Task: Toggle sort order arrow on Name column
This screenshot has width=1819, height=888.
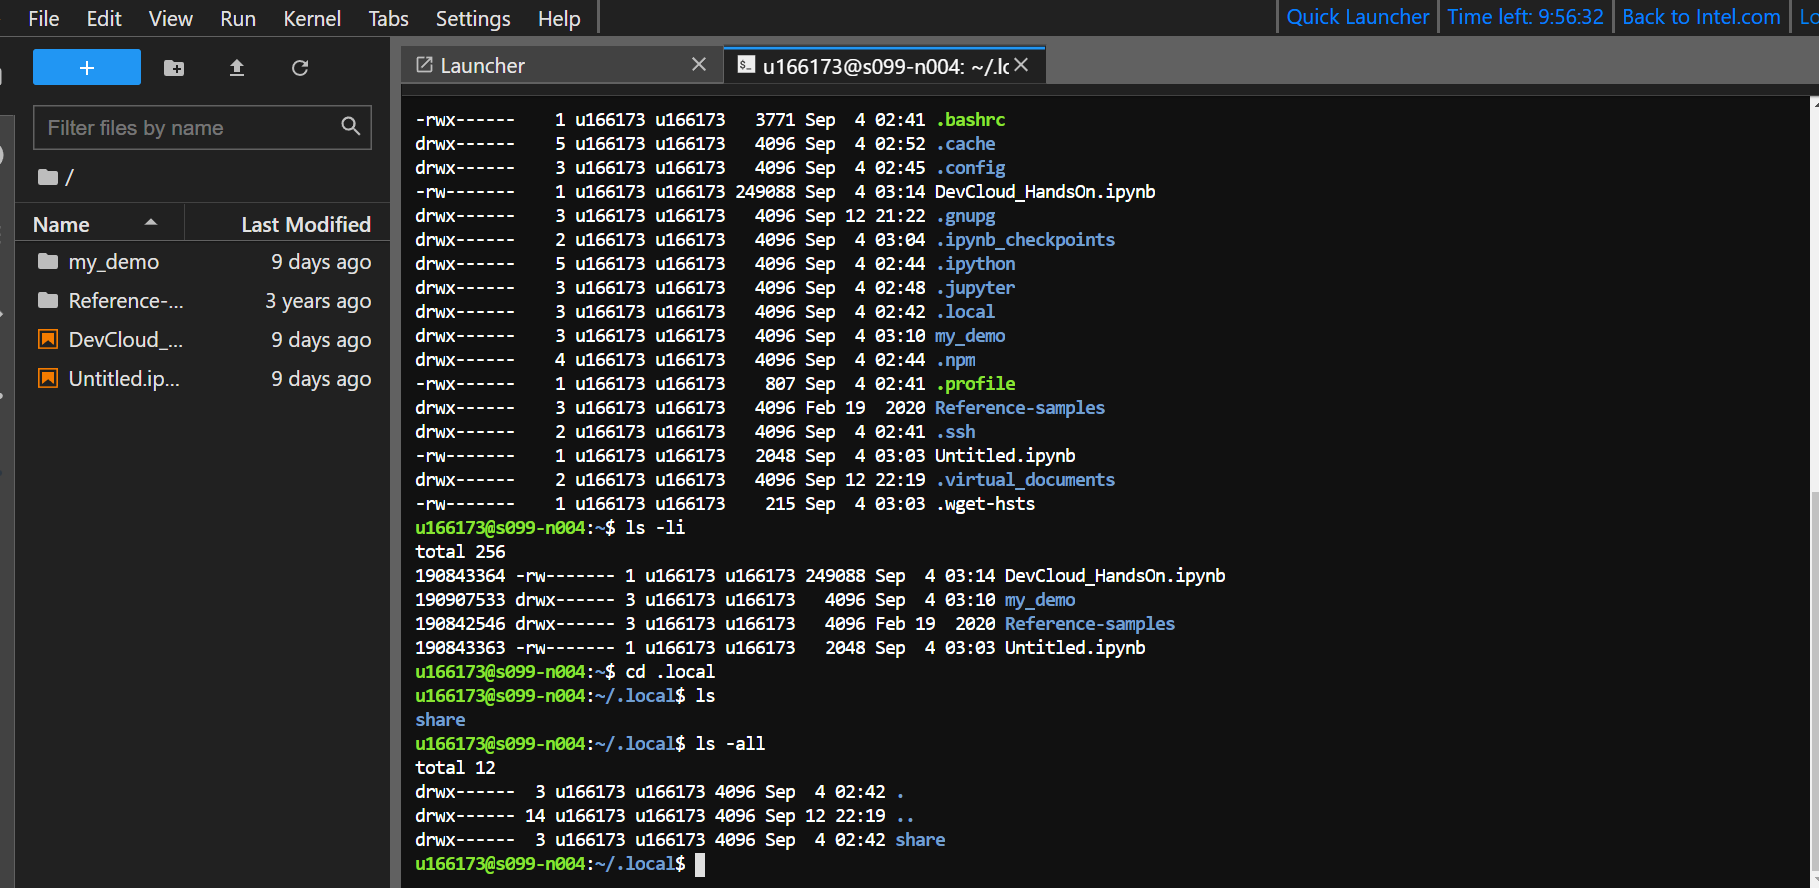Action: pyautogui.click(x=151, y=222)
